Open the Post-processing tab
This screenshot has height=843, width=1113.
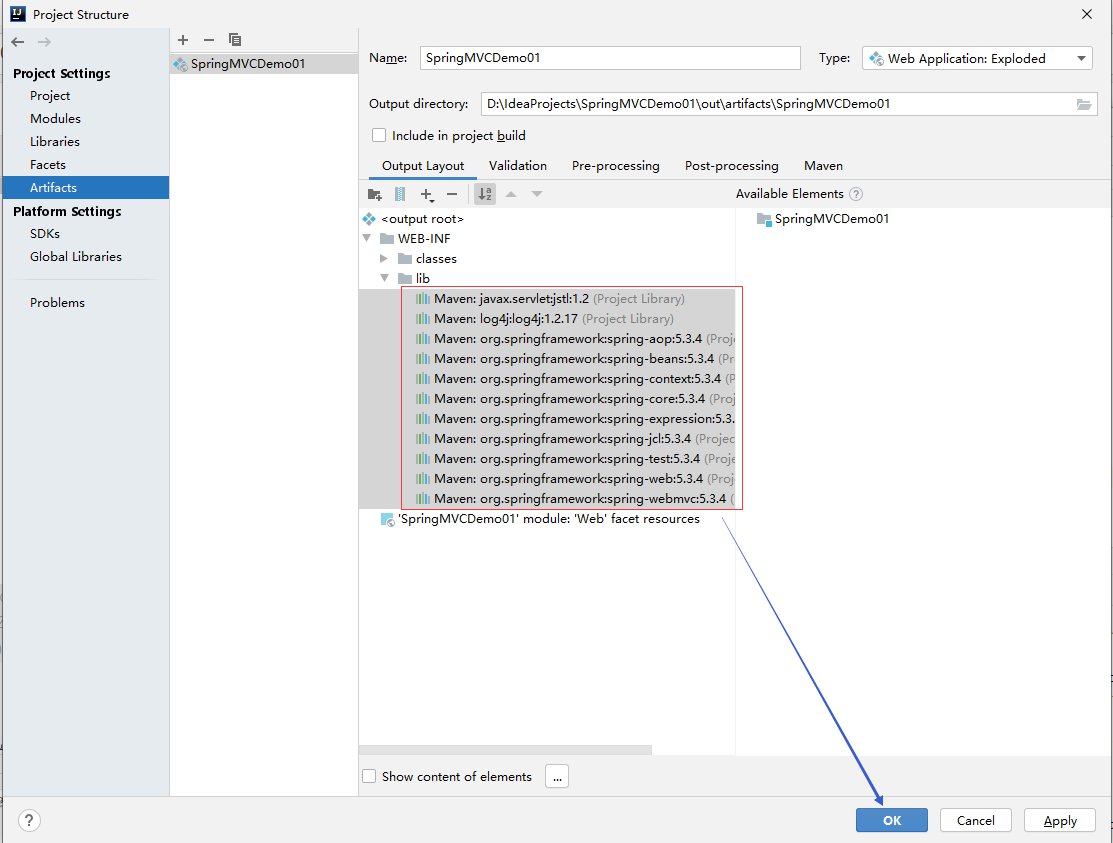pyautogui.click(x=732, y=166)
